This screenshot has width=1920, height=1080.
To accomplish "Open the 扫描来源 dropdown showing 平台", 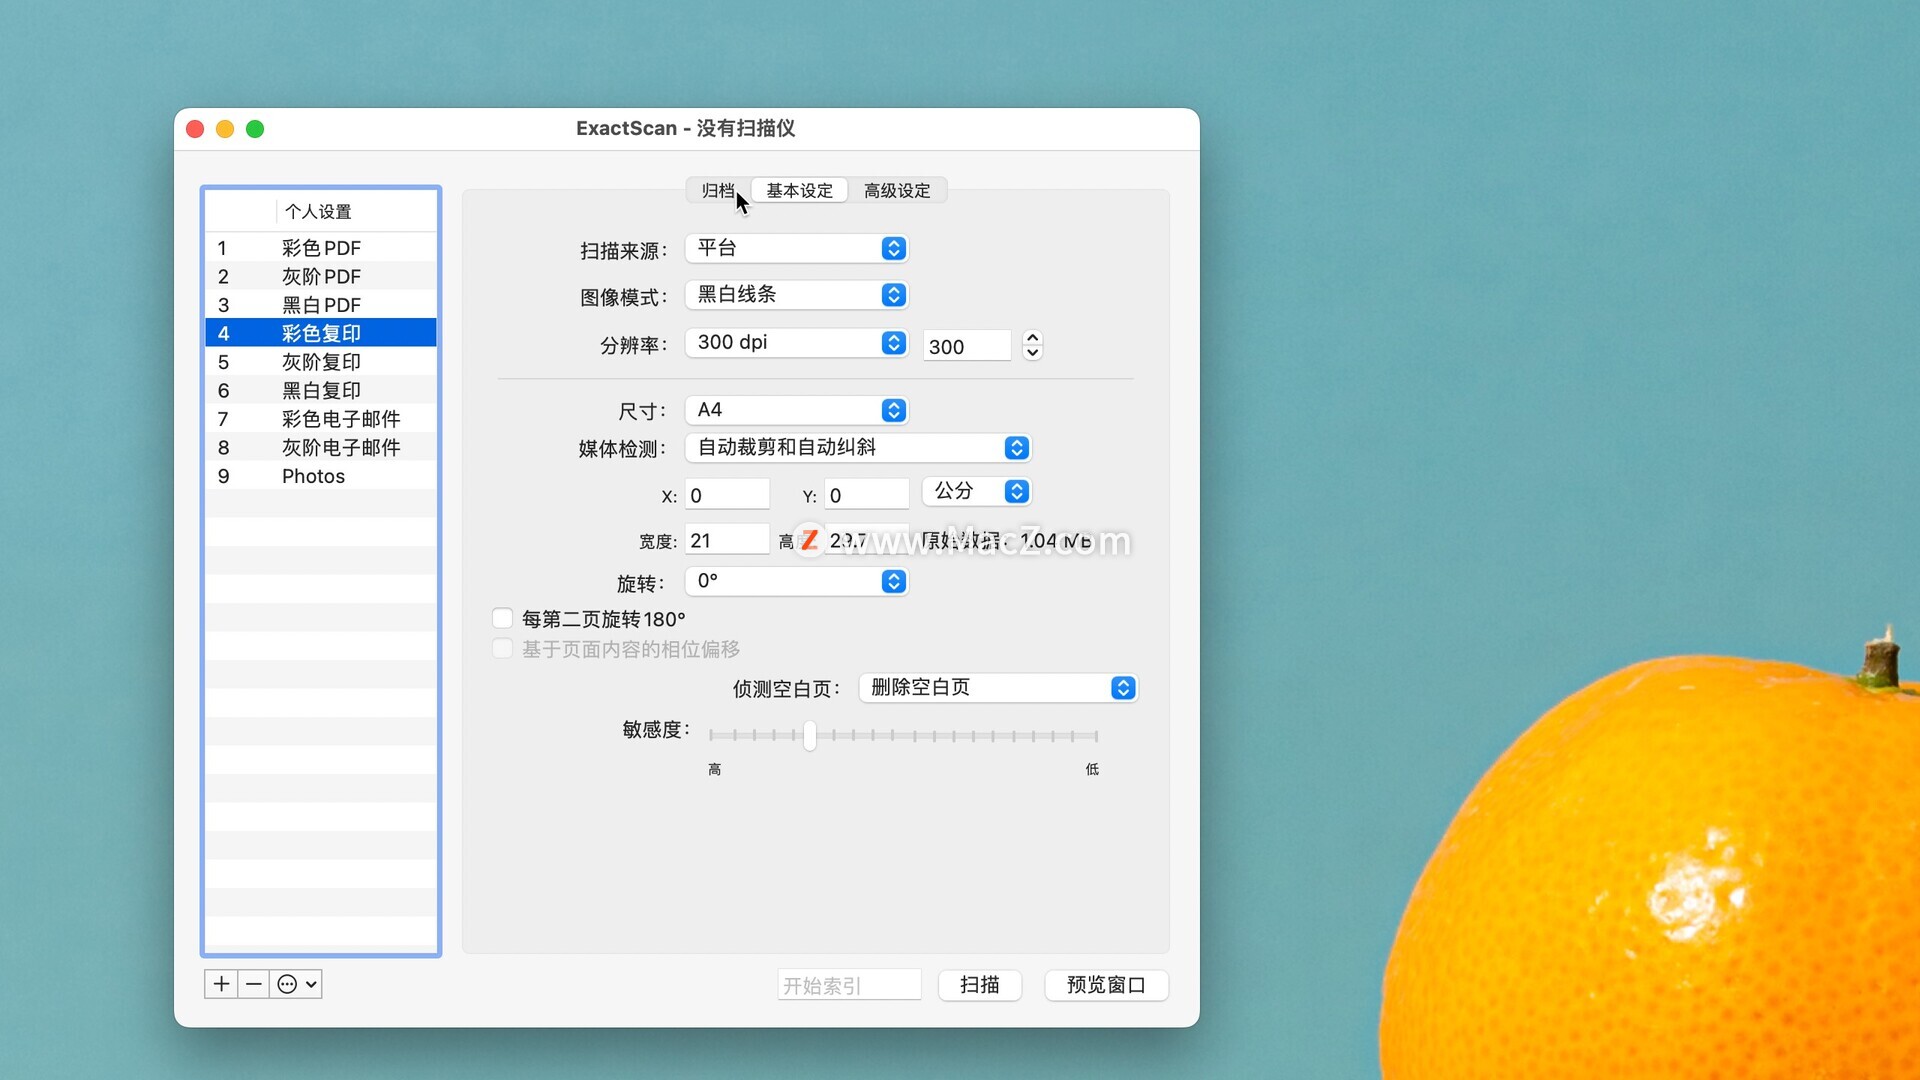I will click(x=796, y=248).
